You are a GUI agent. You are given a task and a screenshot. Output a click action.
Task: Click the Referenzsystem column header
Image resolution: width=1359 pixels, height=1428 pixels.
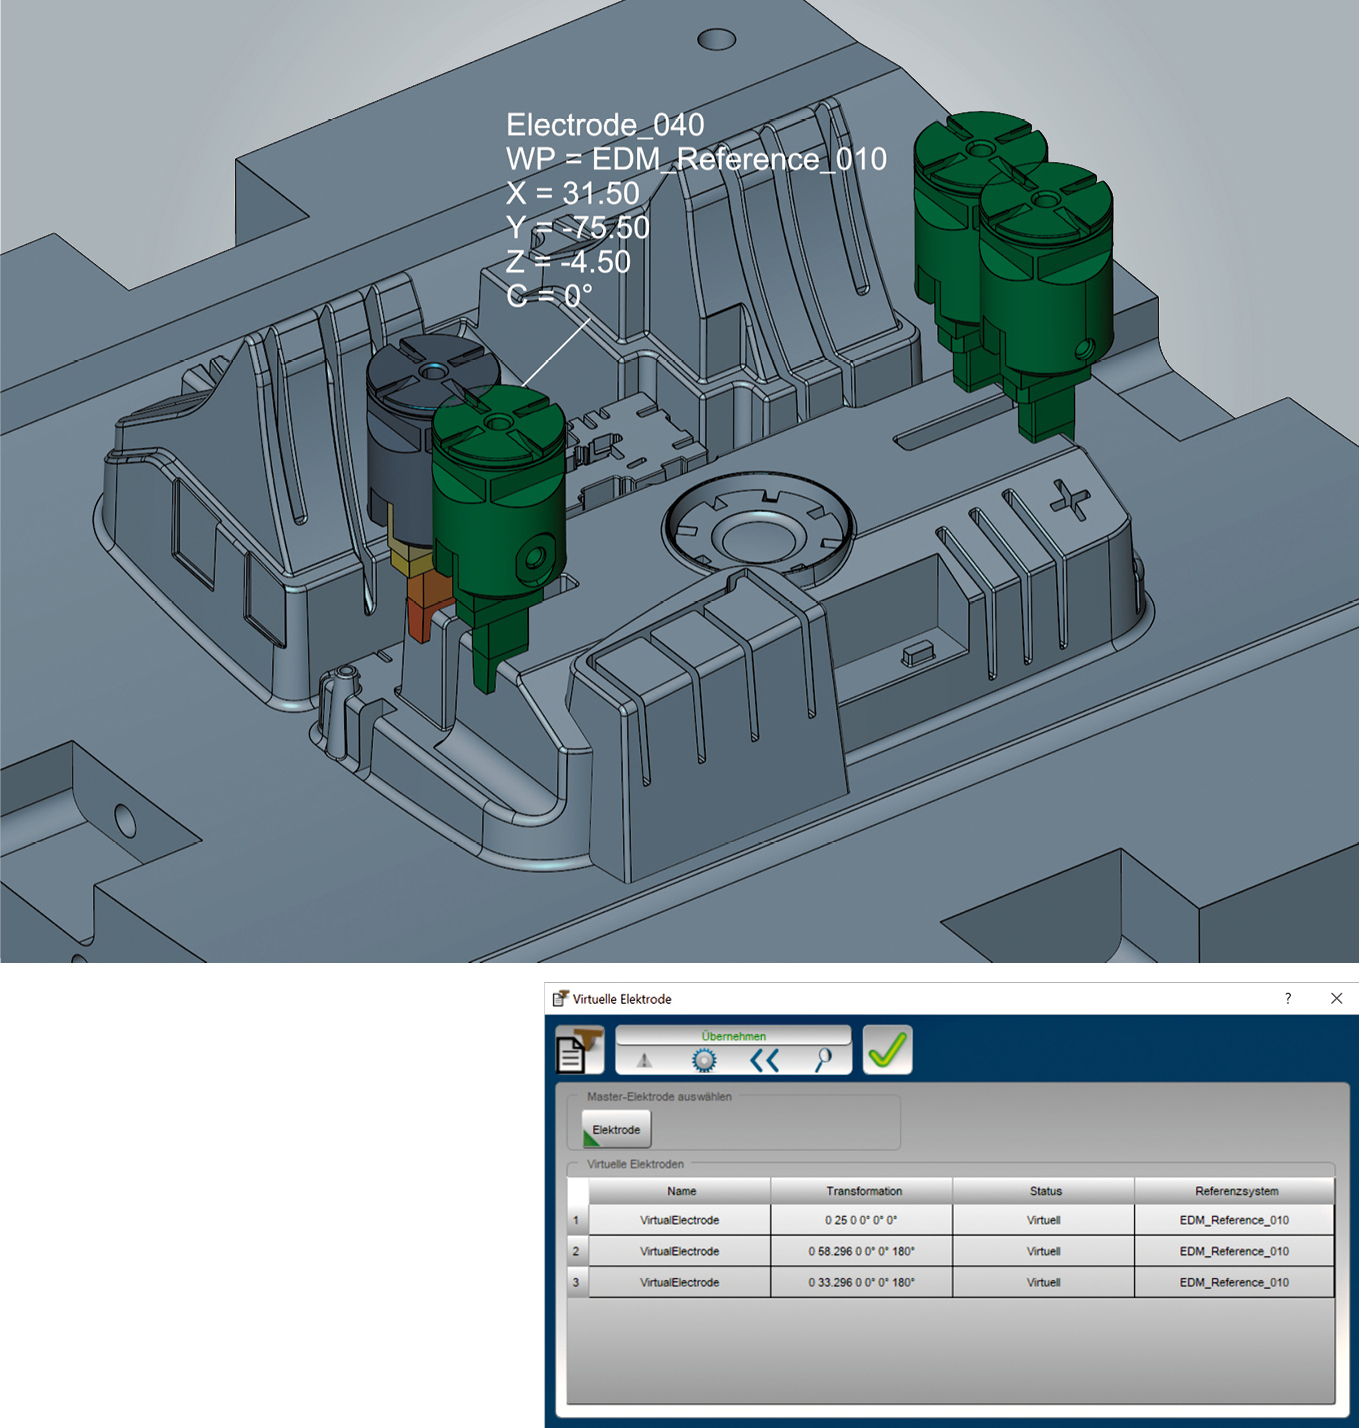[1236, 1191]
